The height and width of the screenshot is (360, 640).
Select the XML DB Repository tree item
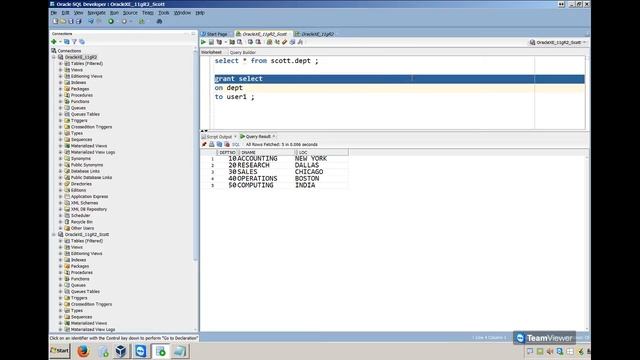tap(89, 209)
